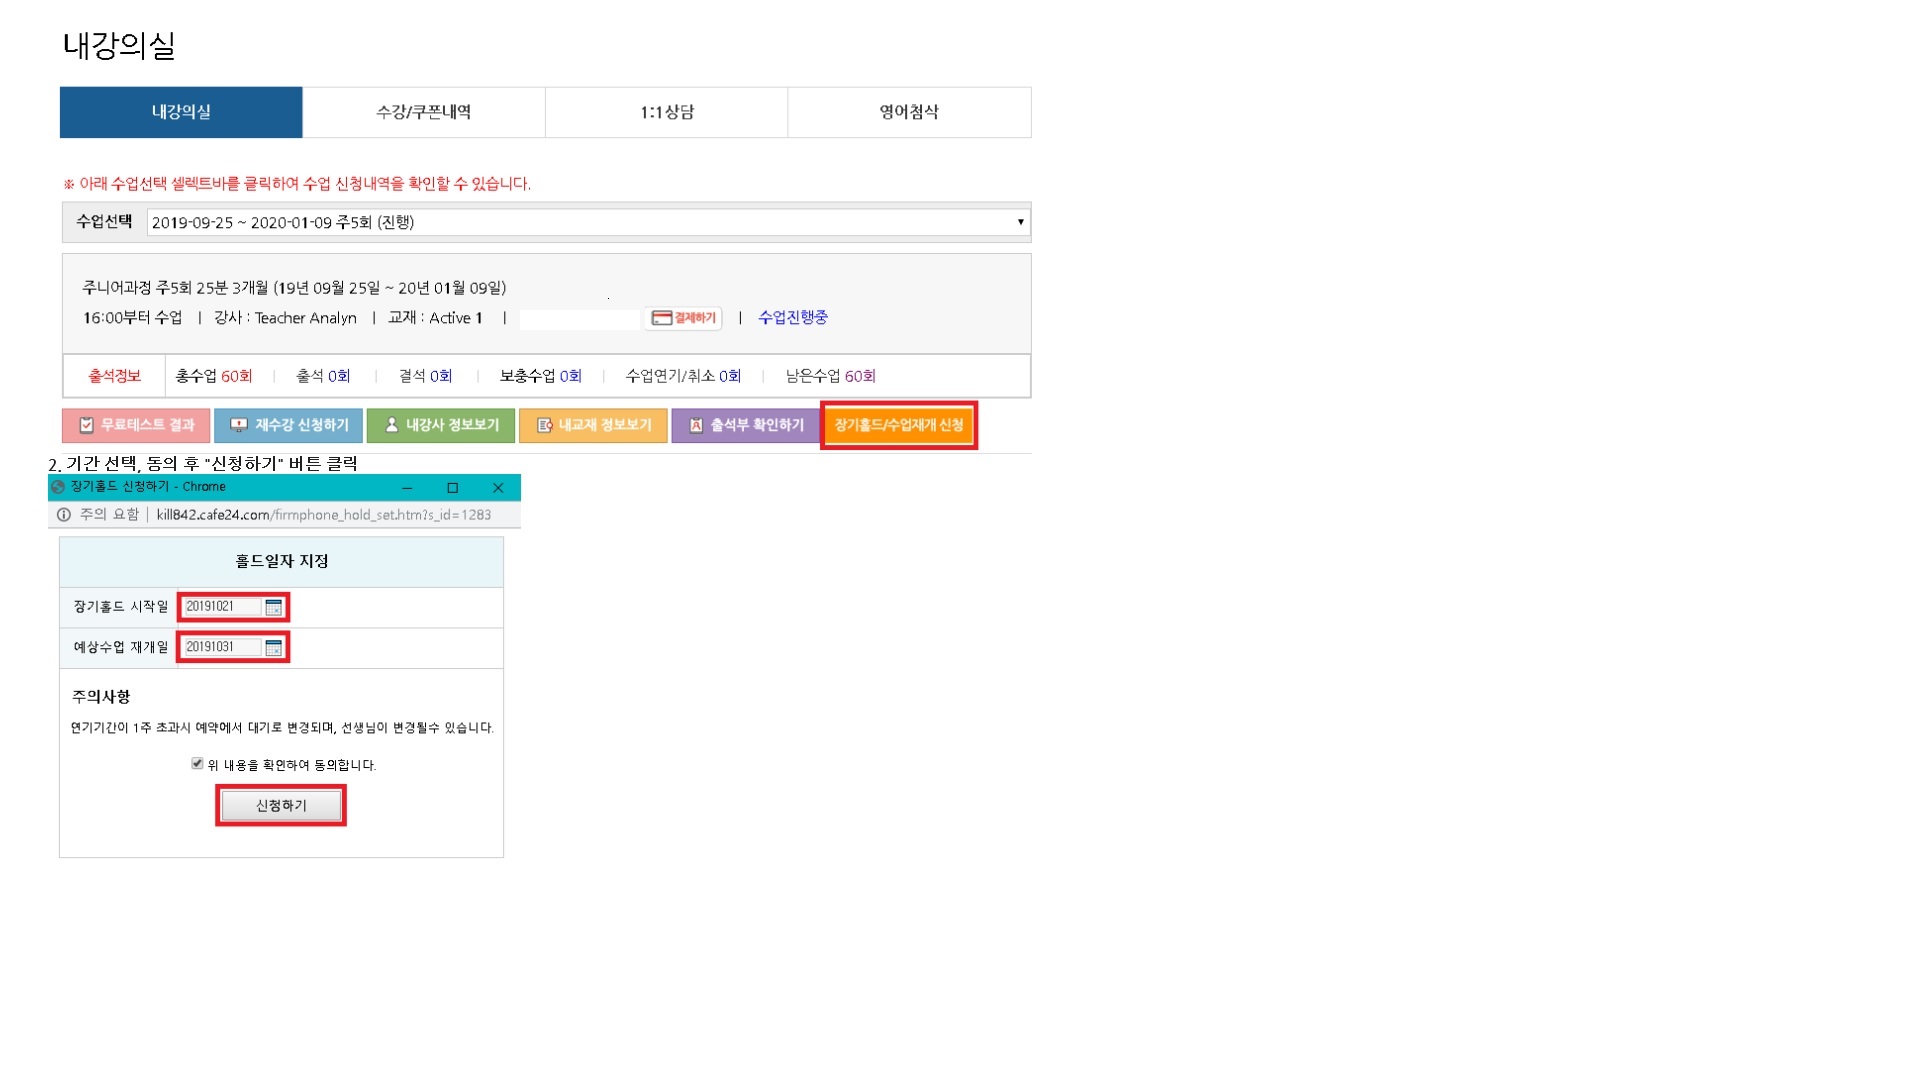
Task: Click the 신청하기 submit button
Action: (x=281, y=805)
